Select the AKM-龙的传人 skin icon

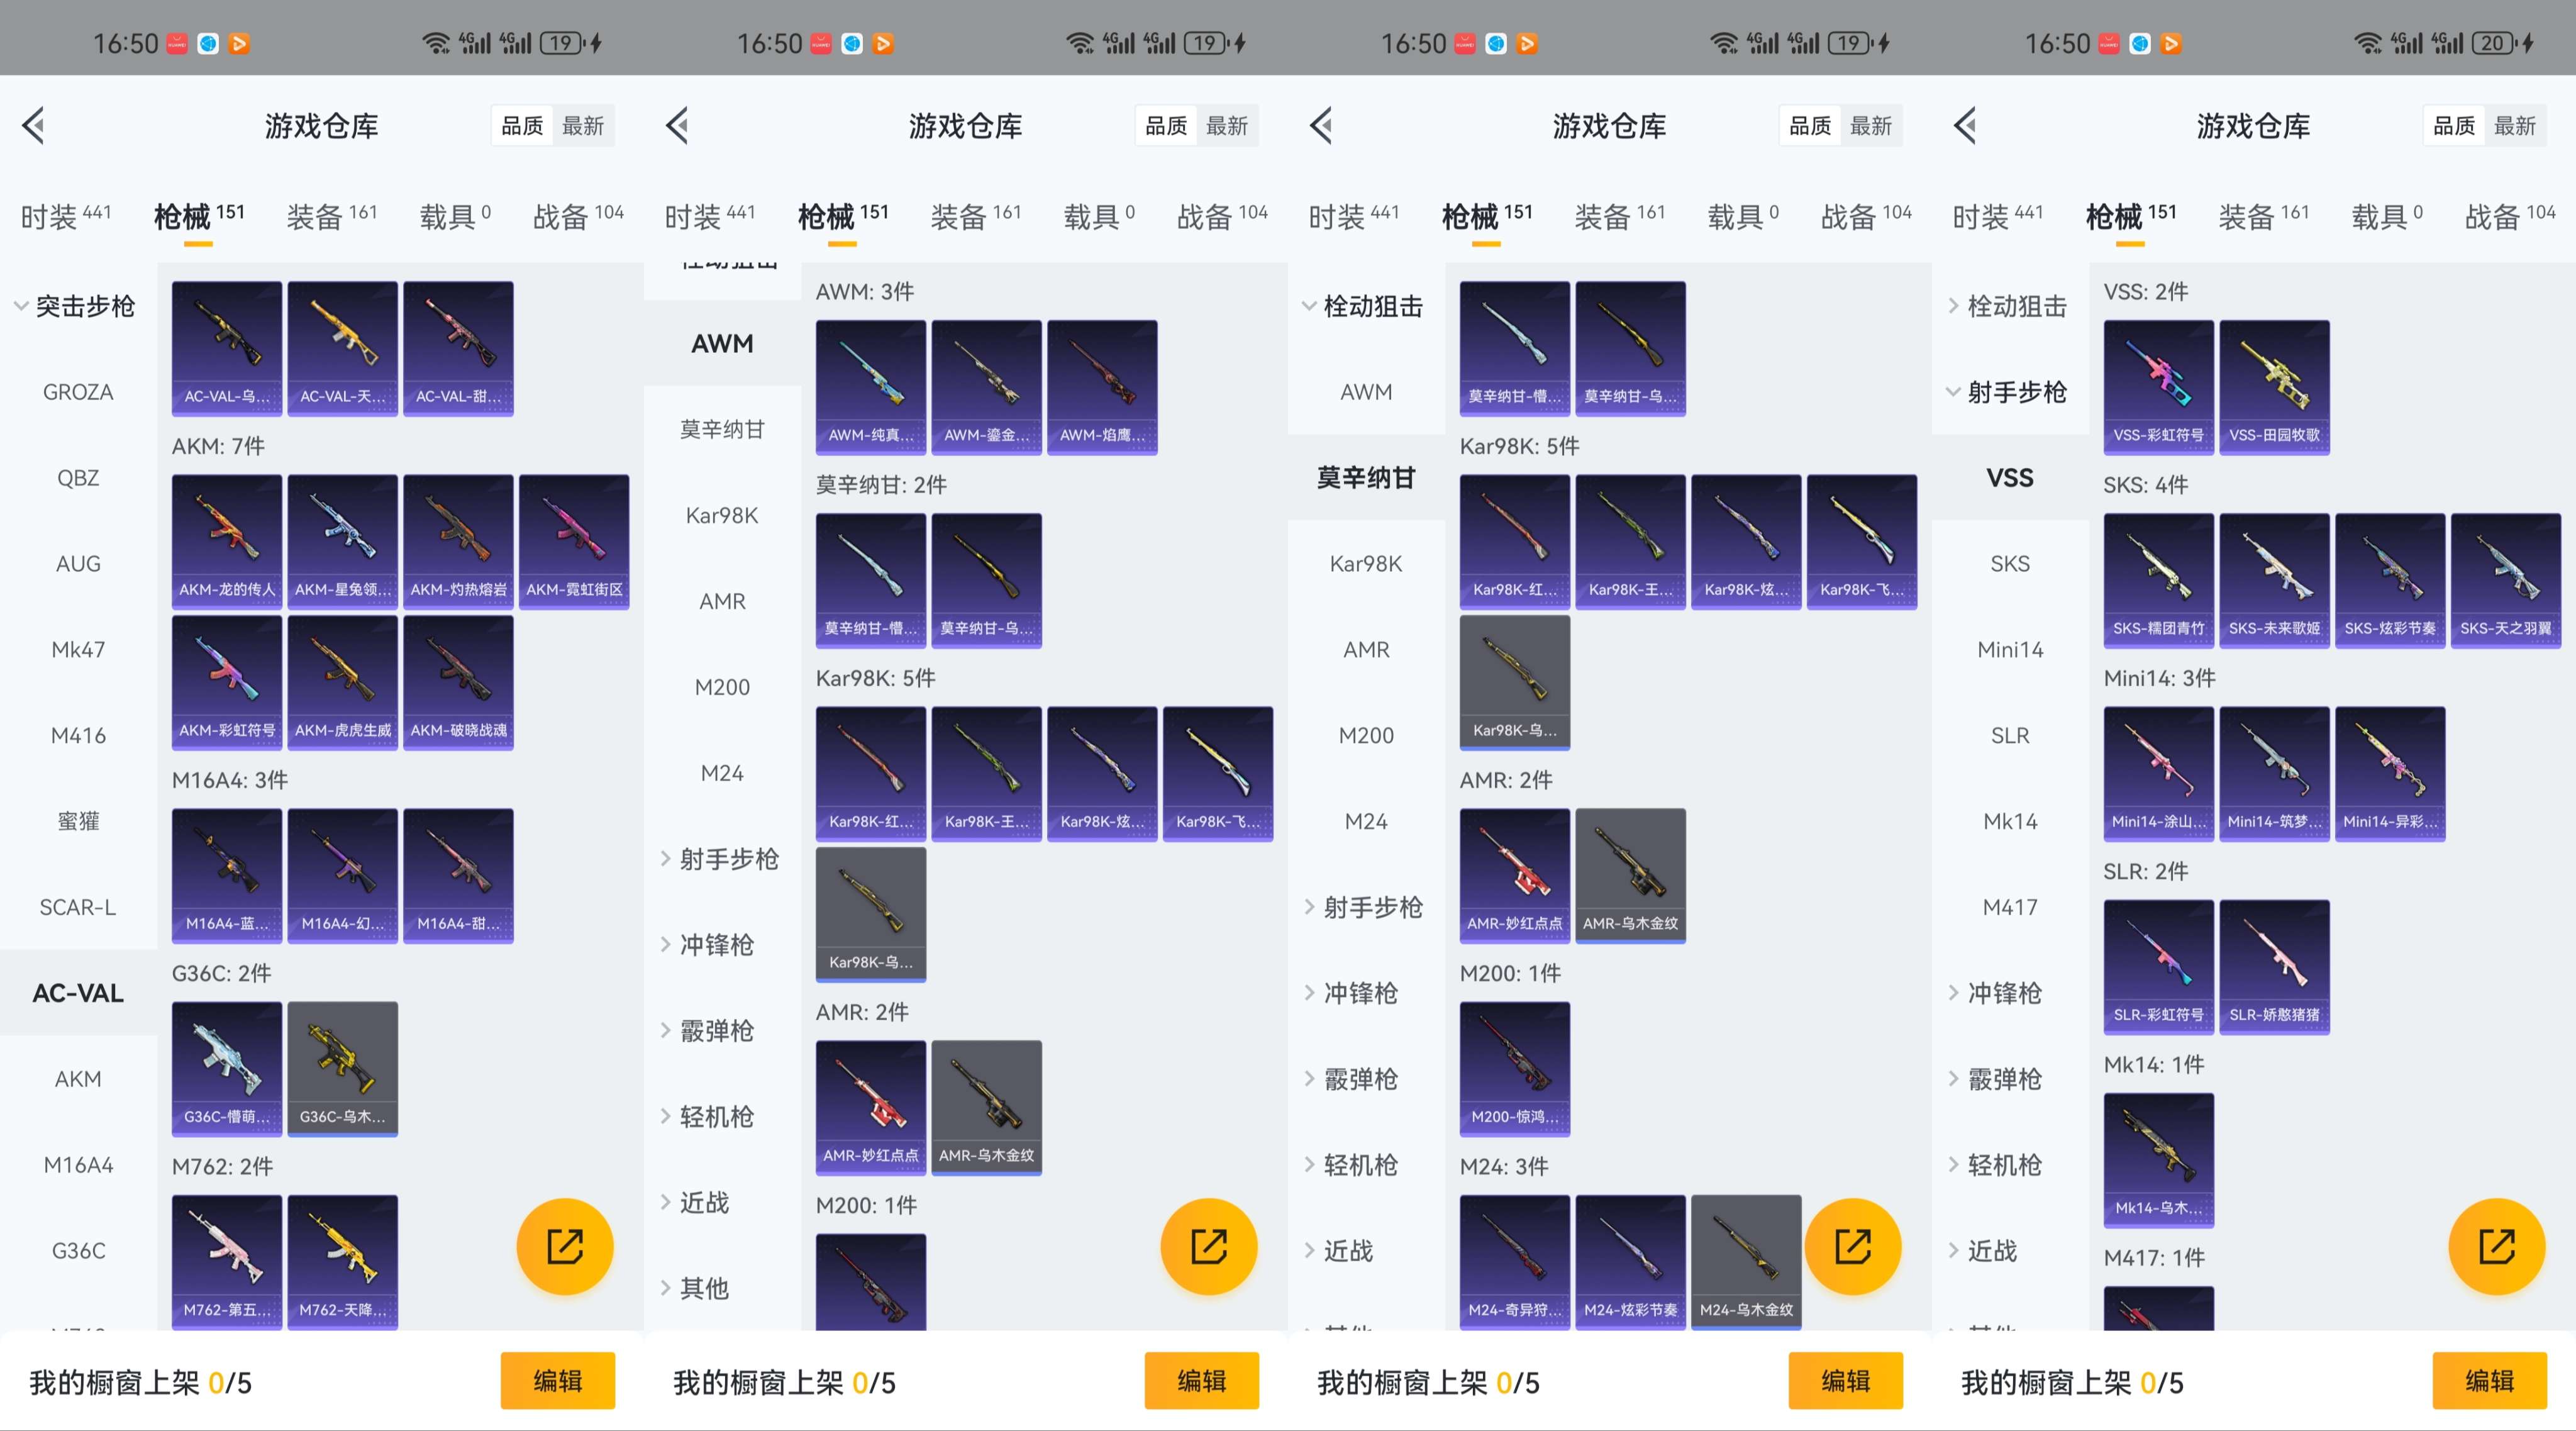click(x=227, y=541)
